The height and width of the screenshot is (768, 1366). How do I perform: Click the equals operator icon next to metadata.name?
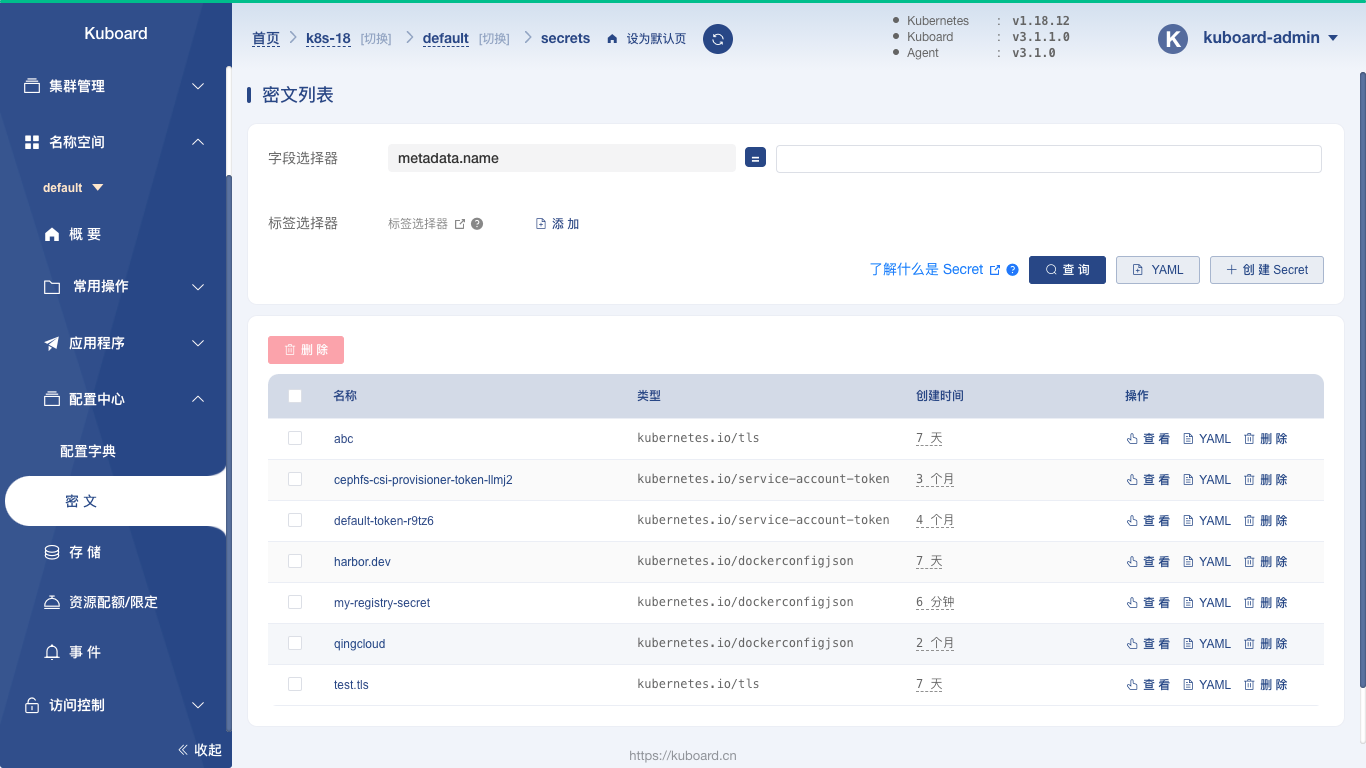click(756, 158)
